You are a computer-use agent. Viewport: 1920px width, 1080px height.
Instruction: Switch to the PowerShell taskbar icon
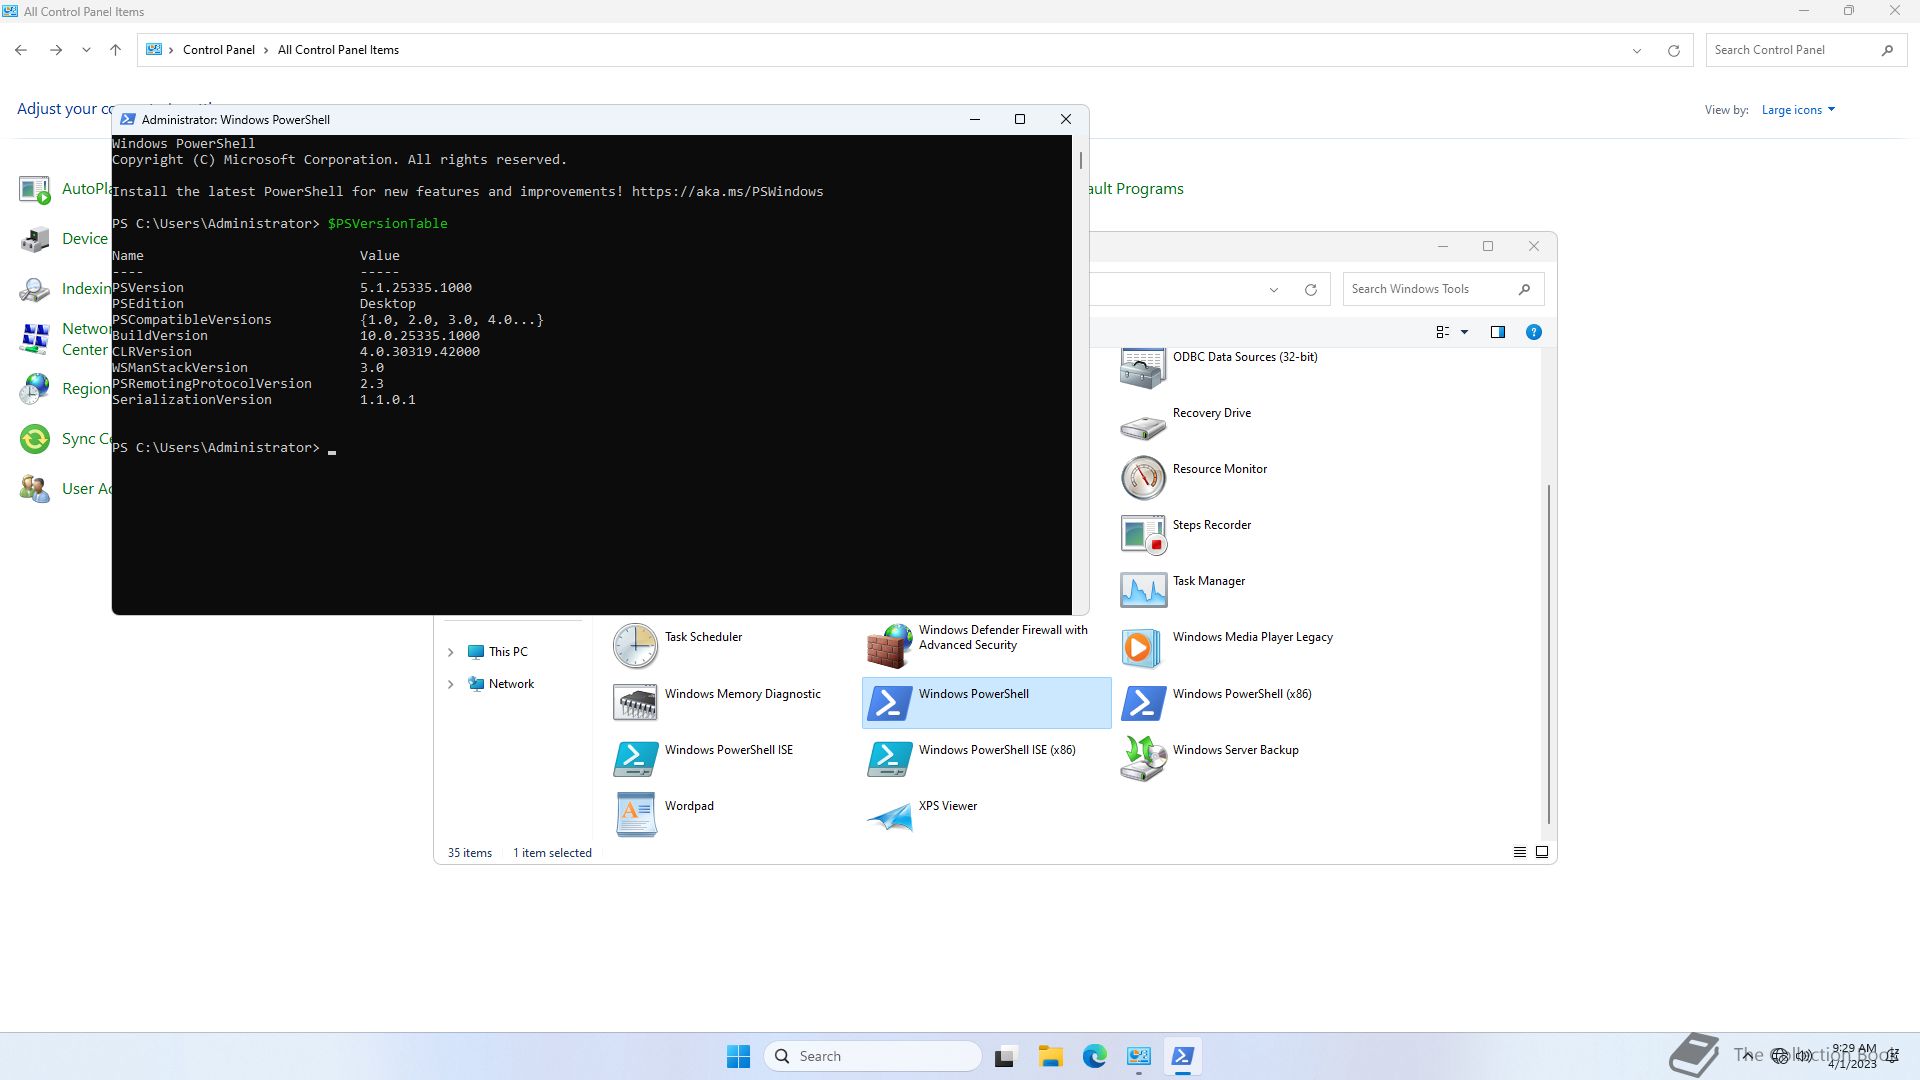click(x=1182, y=1056)
